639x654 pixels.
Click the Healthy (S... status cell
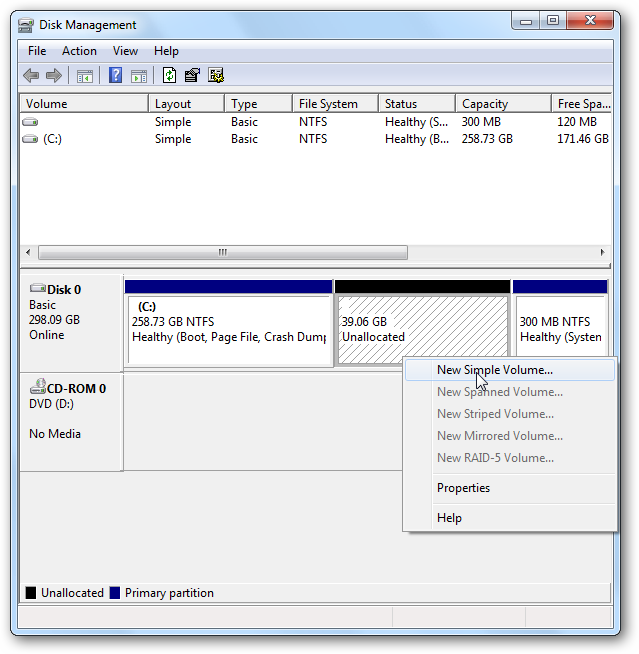click(x=416, y=122)
